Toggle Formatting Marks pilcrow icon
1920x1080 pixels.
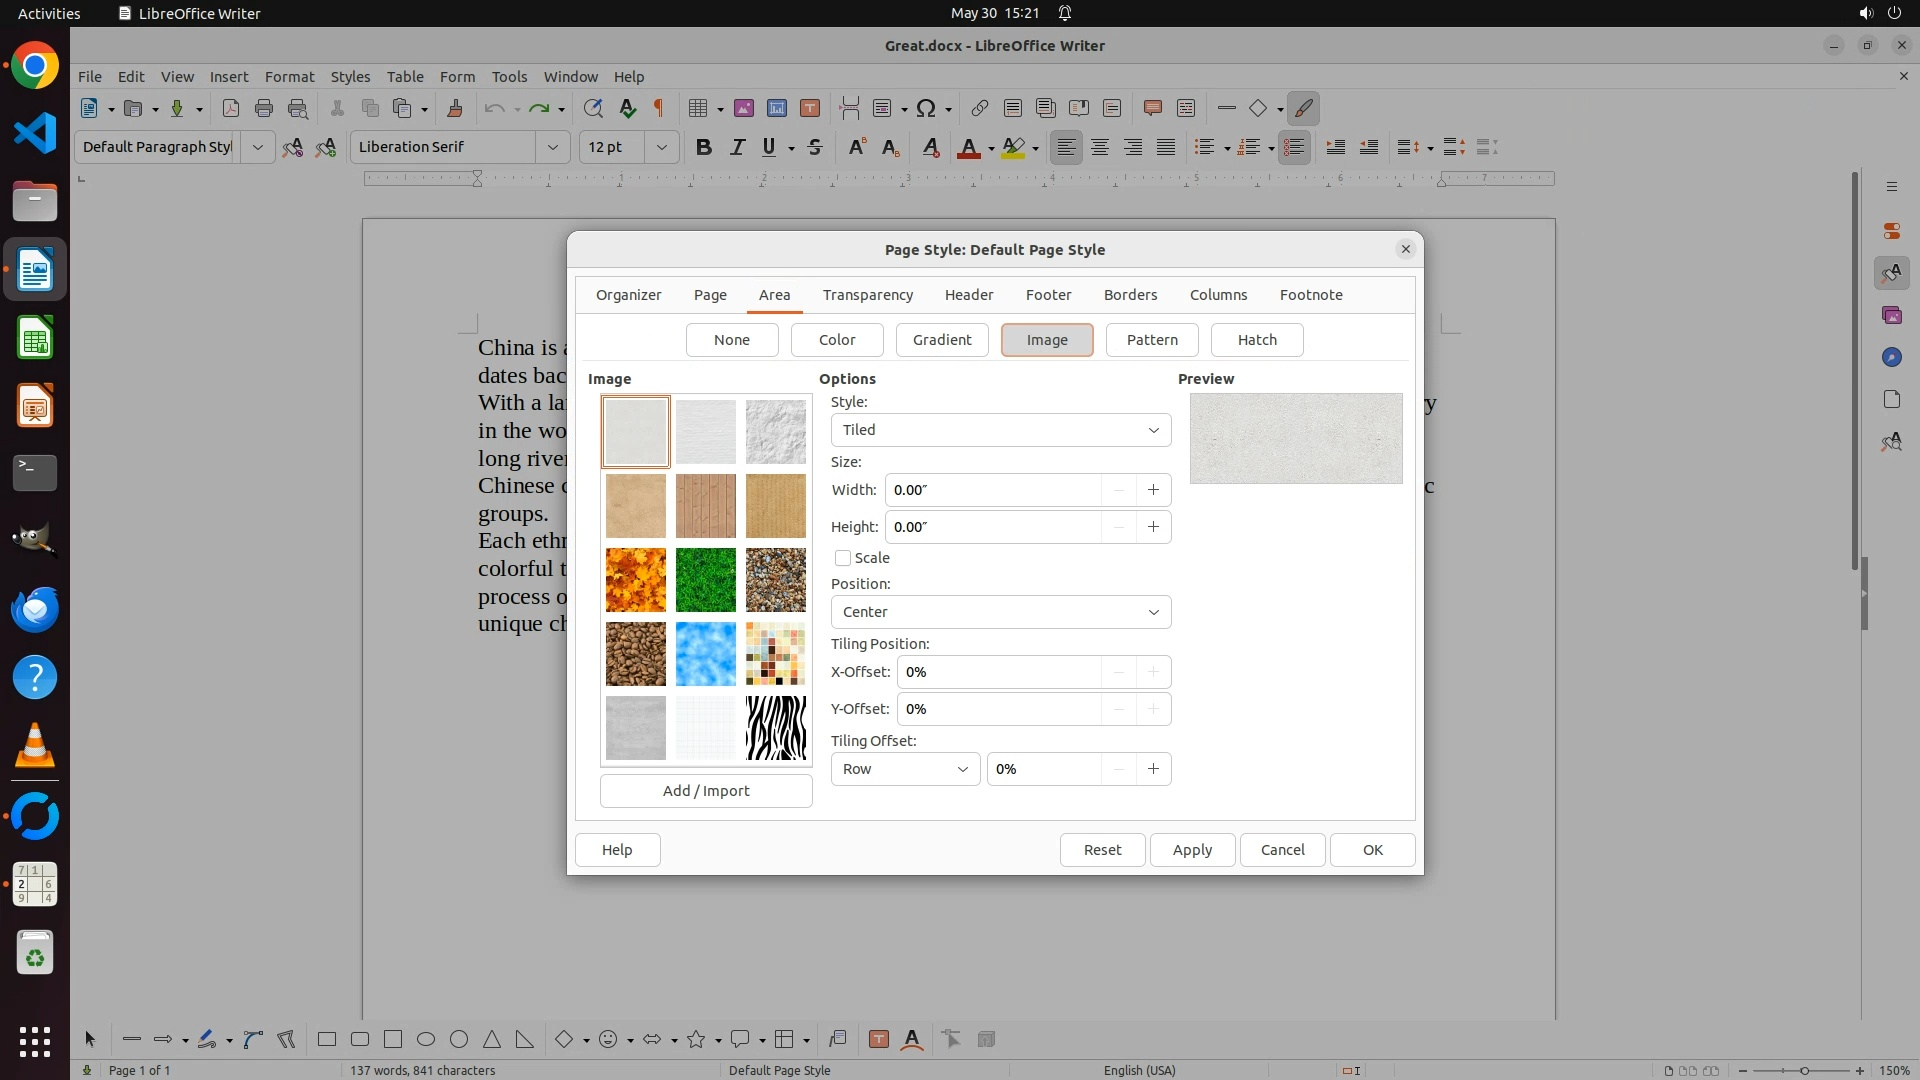(659, 108)
